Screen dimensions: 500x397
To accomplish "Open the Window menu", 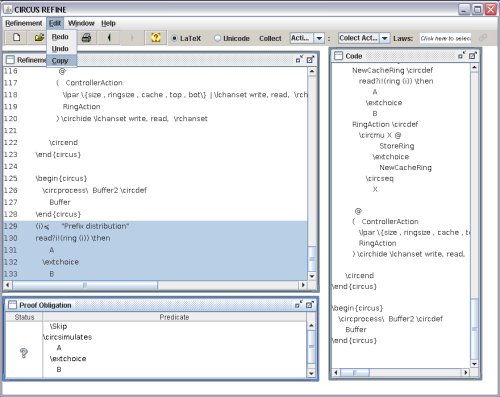I will [81, 23].
